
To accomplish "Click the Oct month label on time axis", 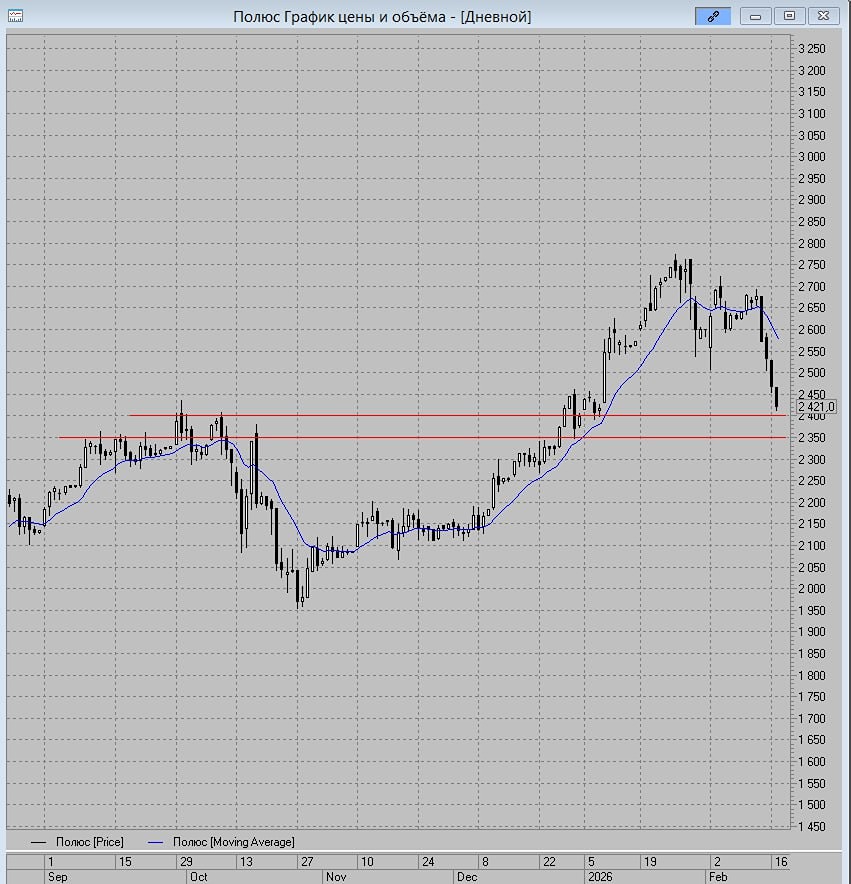I will point(199,877).
